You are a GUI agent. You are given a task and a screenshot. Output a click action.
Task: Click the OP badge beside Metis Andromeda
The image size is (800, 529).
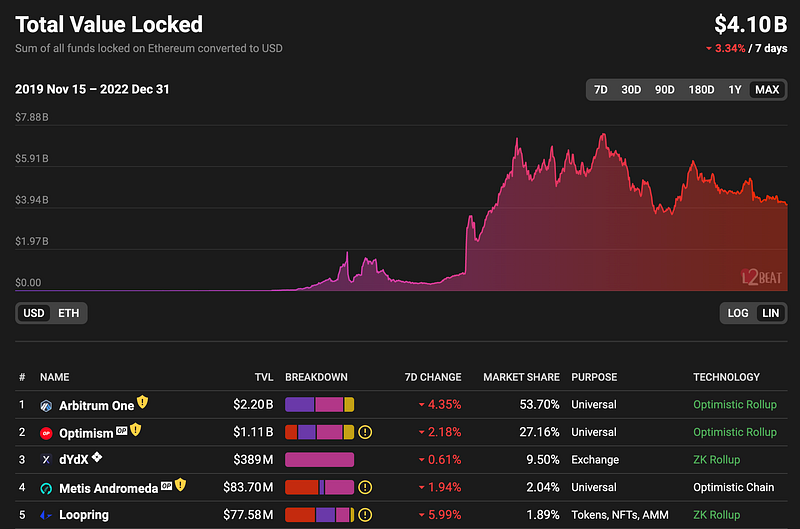166,486
